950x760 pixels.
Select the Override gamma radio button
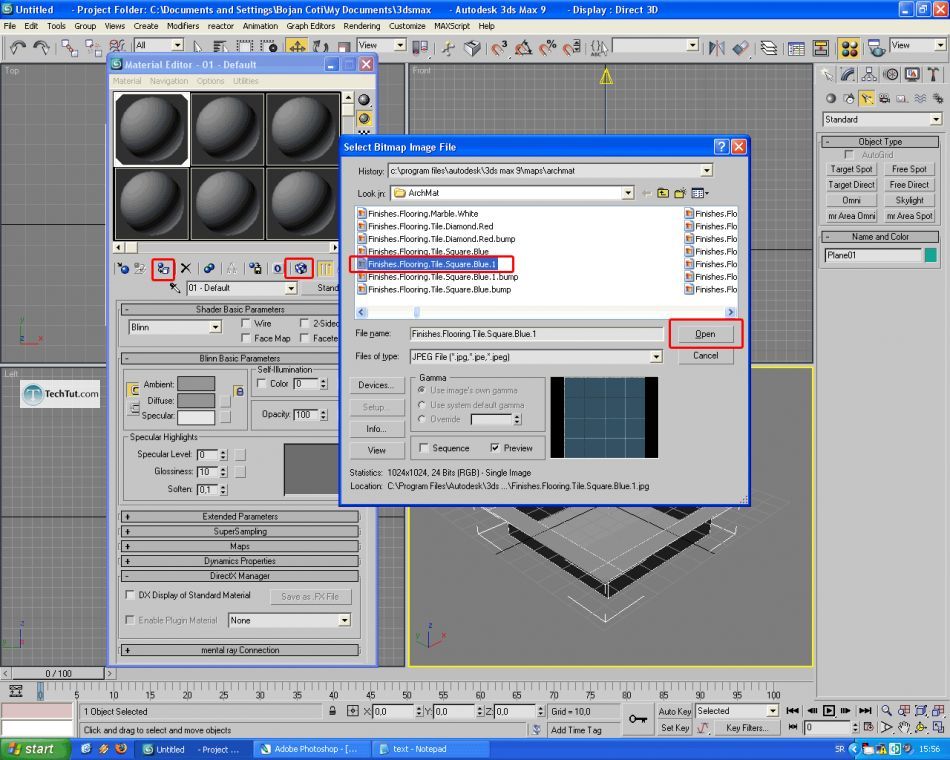422,419
